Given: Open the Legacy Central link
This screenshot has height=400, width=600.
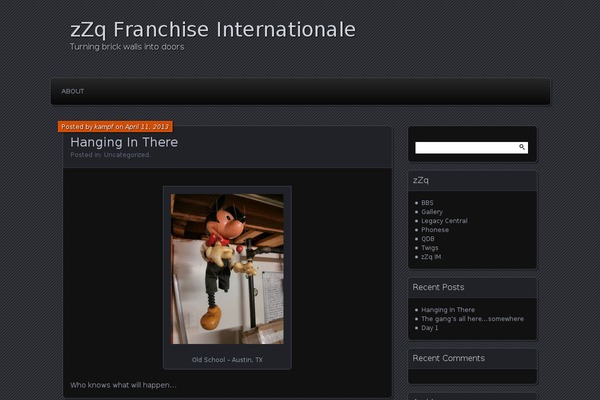Looking at the screenshot, I should point(444,221).
